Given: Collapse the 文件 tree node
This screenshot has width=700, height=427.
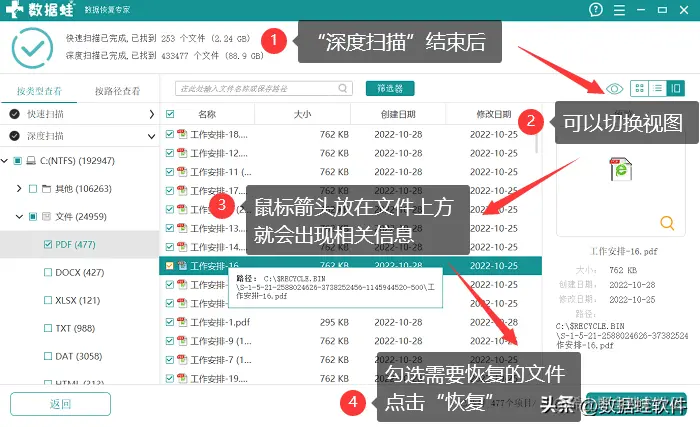Looking at the screenshot, I should (x=19, y=217).
